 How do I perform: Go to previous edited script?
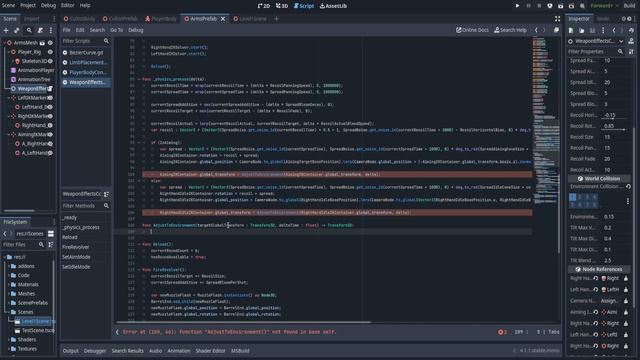pos(536,30)
